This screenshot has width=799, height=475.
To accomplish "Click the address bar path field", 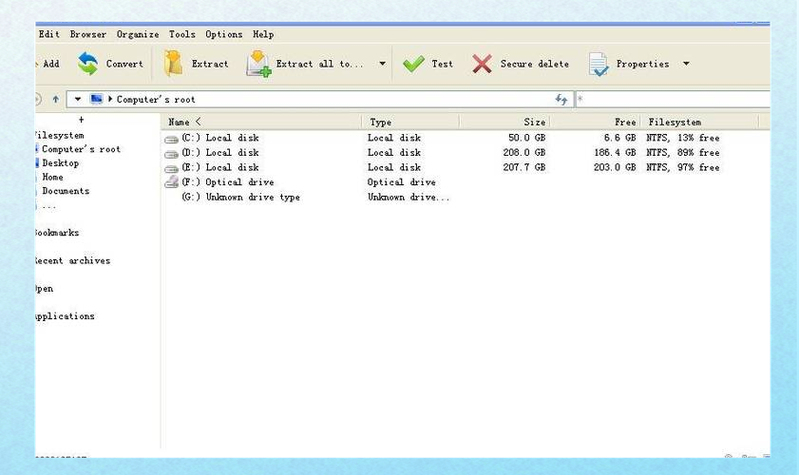I will (x=319, y=99).
